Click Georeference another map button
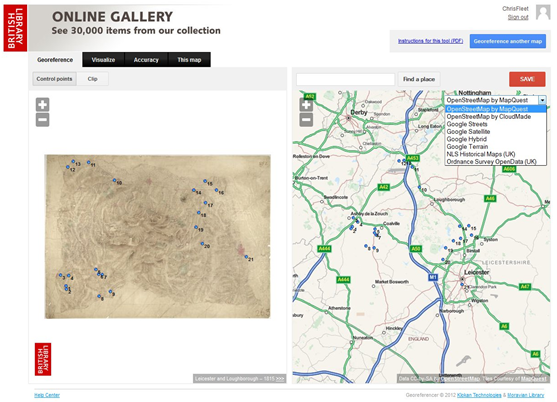 (x=508, y=41)
